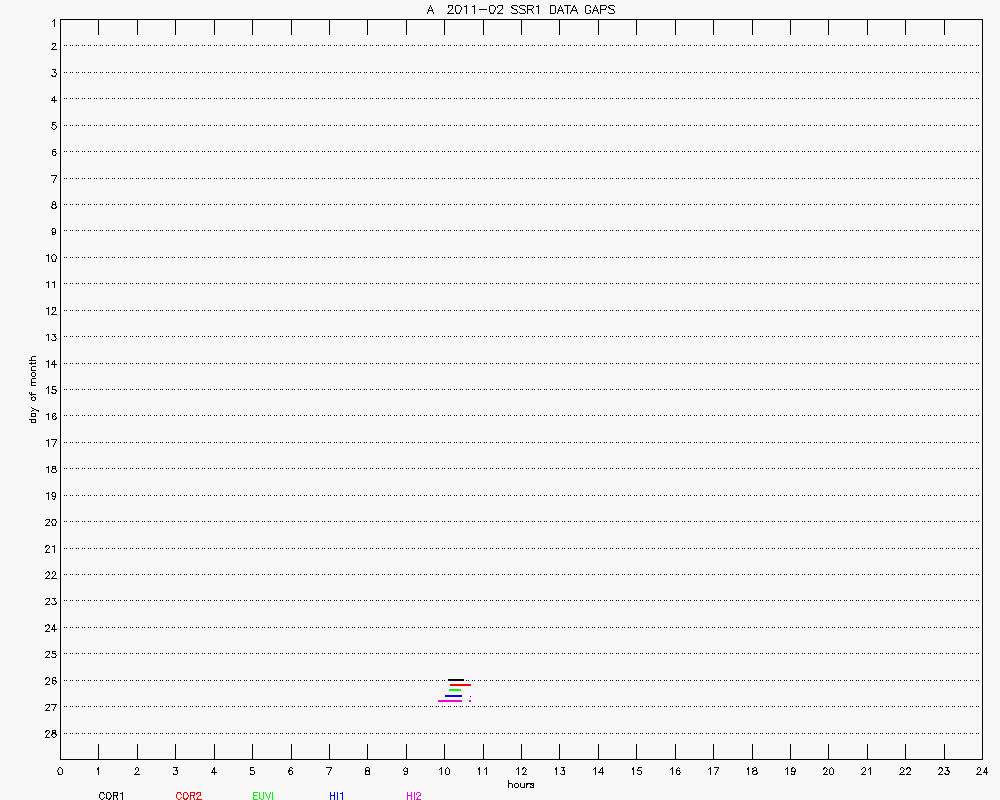Select the long magenta HI2 gap bar
The width and height of the screenshot is (1000, 800).
[x=450, y=701]
